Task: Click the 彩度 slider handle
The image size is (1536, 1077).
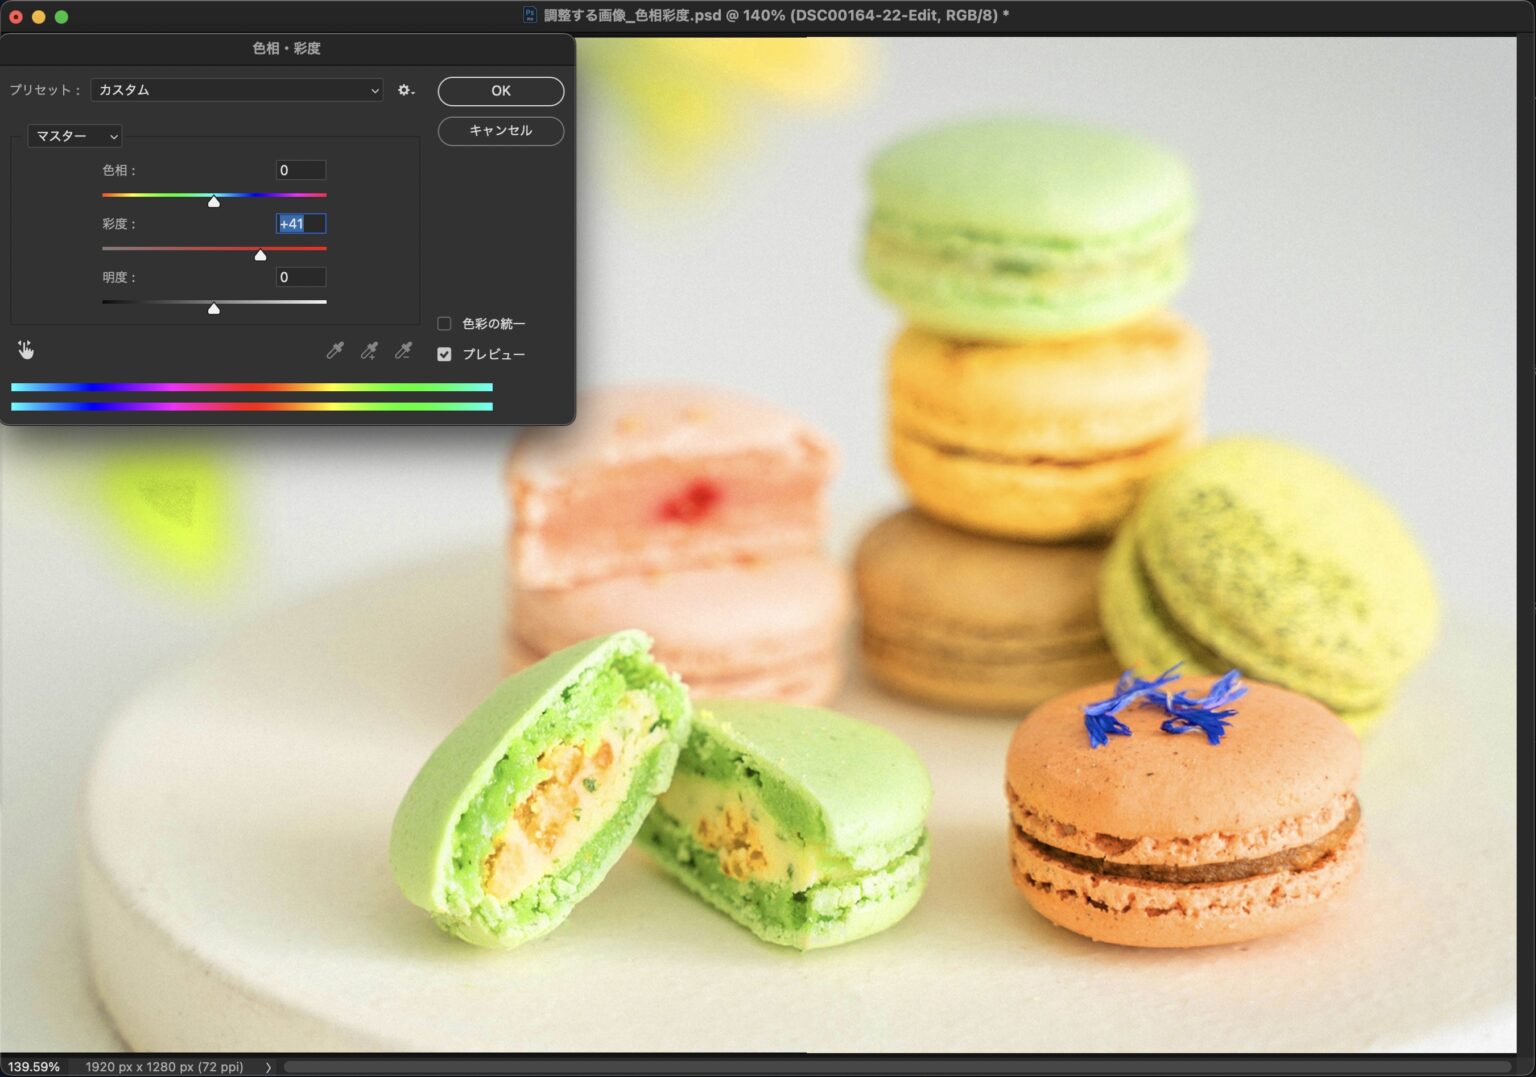Action: [x=260, y=256]
